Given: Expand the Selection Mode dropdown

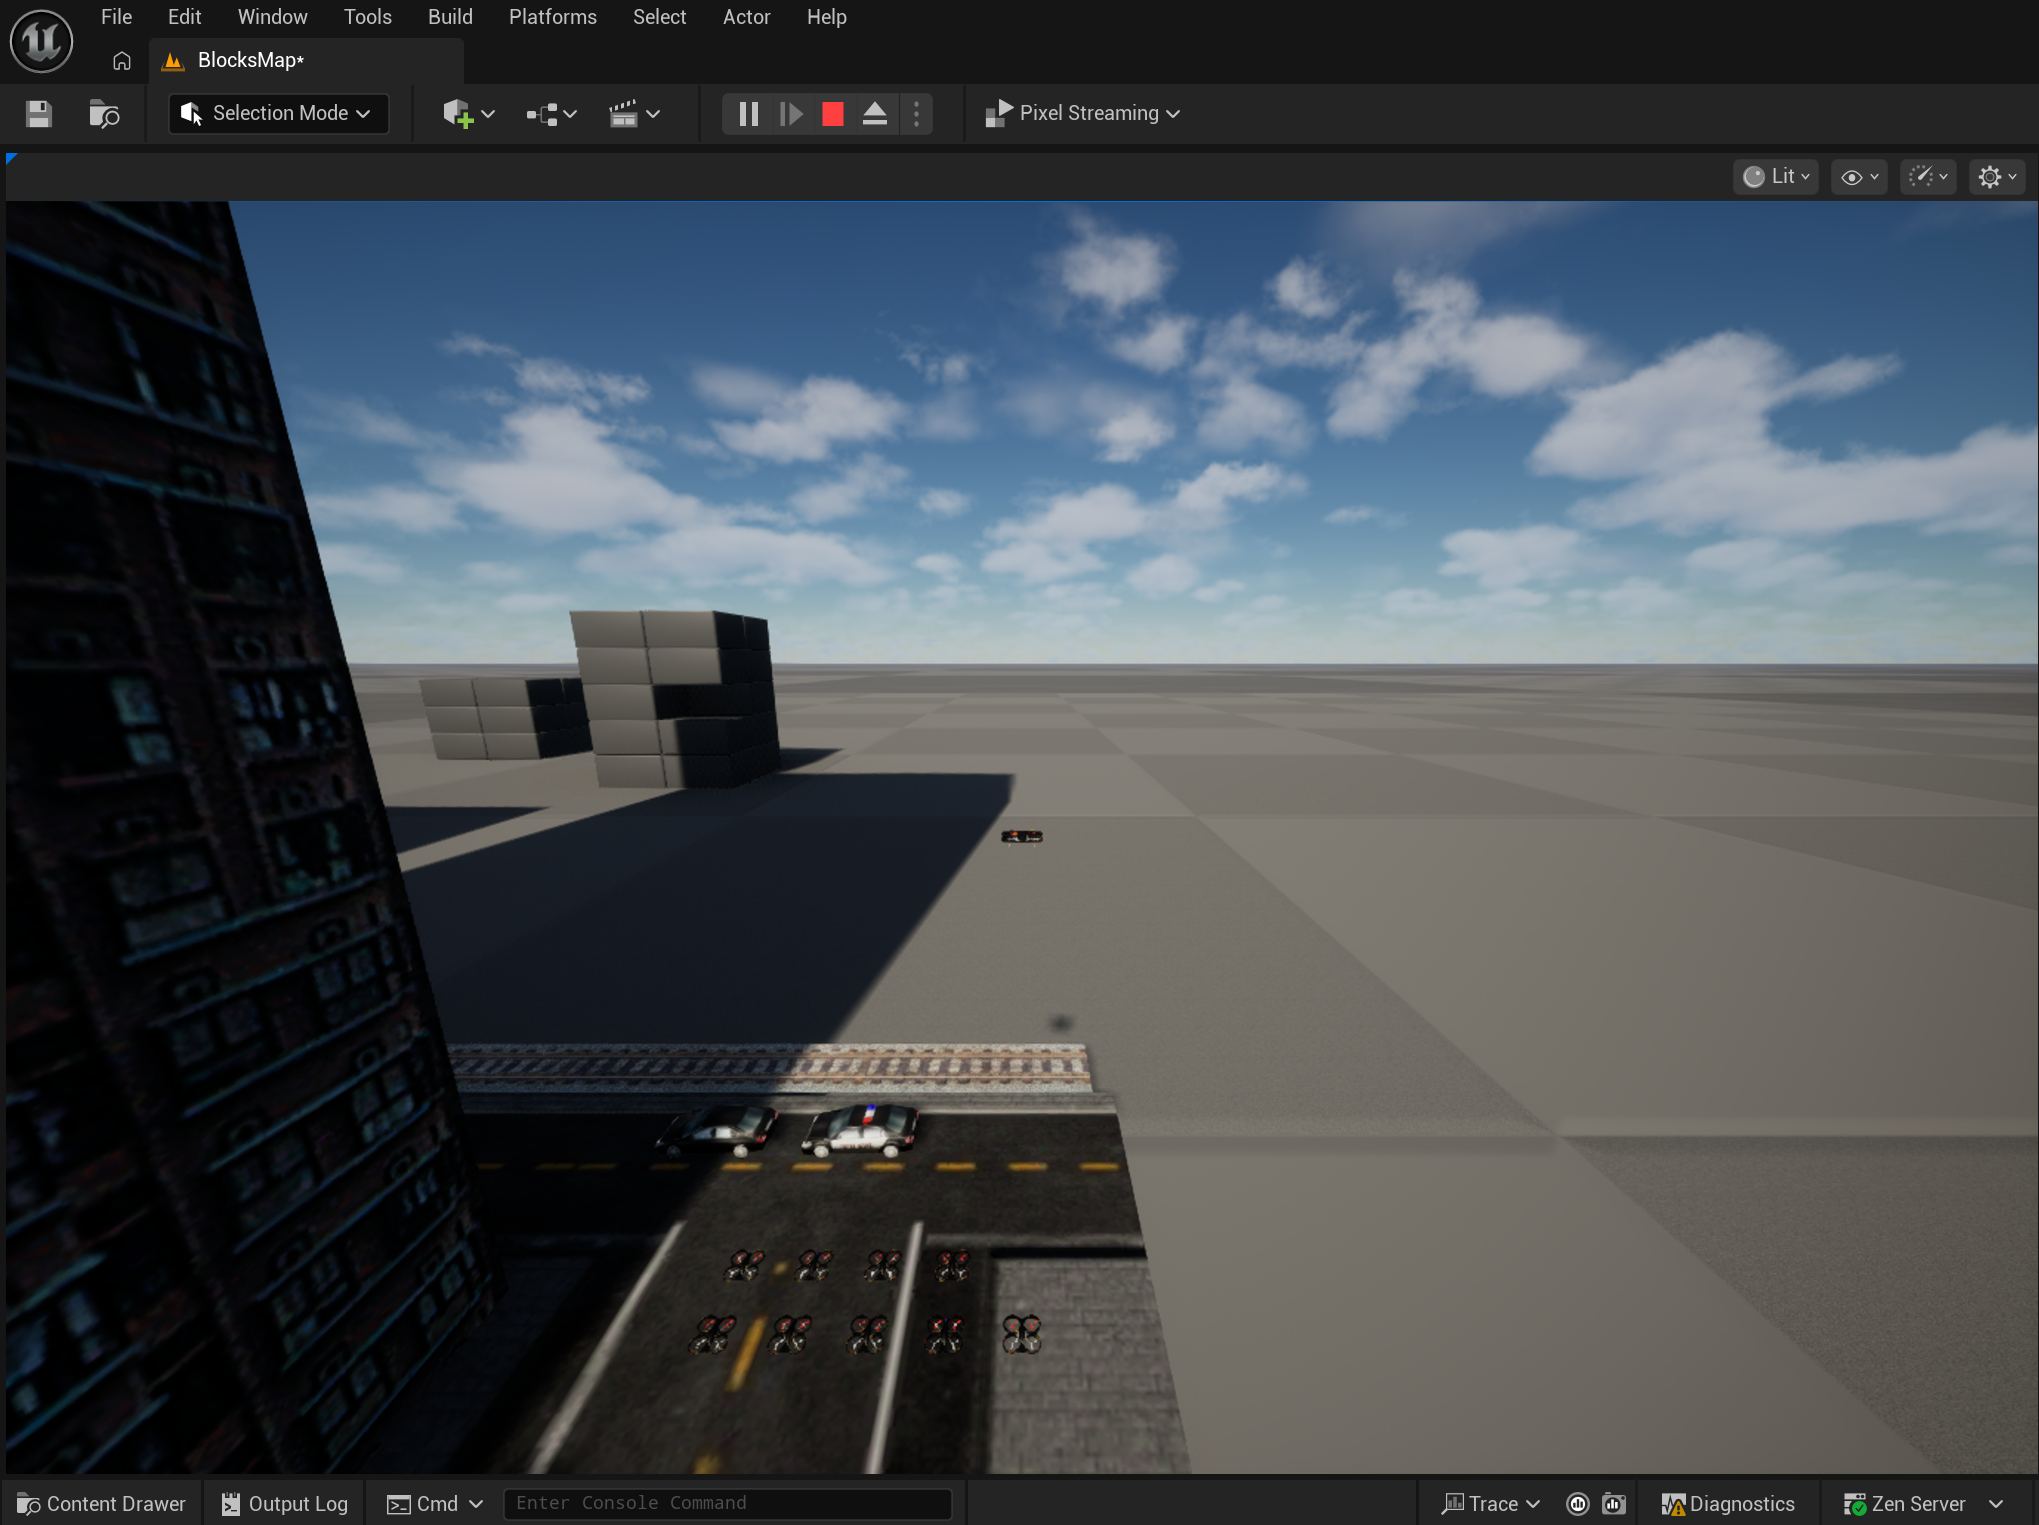Looking at the screenshot, I should (x=278, y=114).
